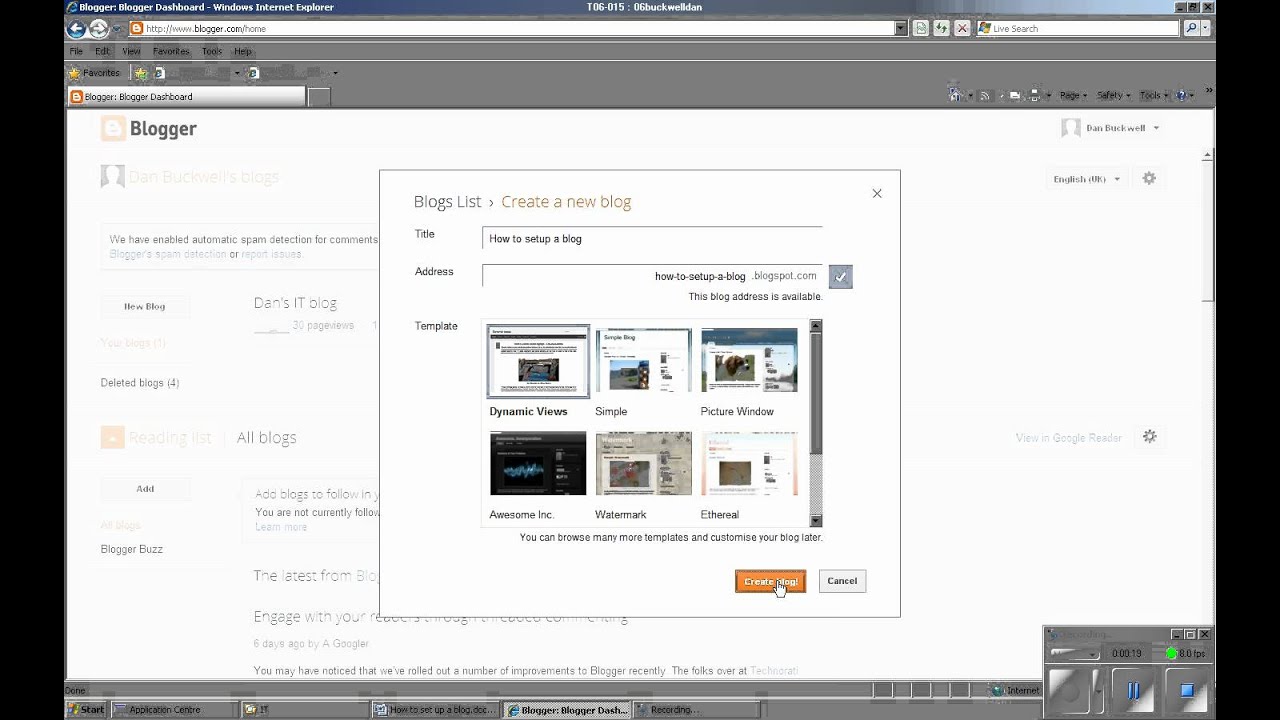
Task: Pause the screen recording
Action: point(1133,690)
